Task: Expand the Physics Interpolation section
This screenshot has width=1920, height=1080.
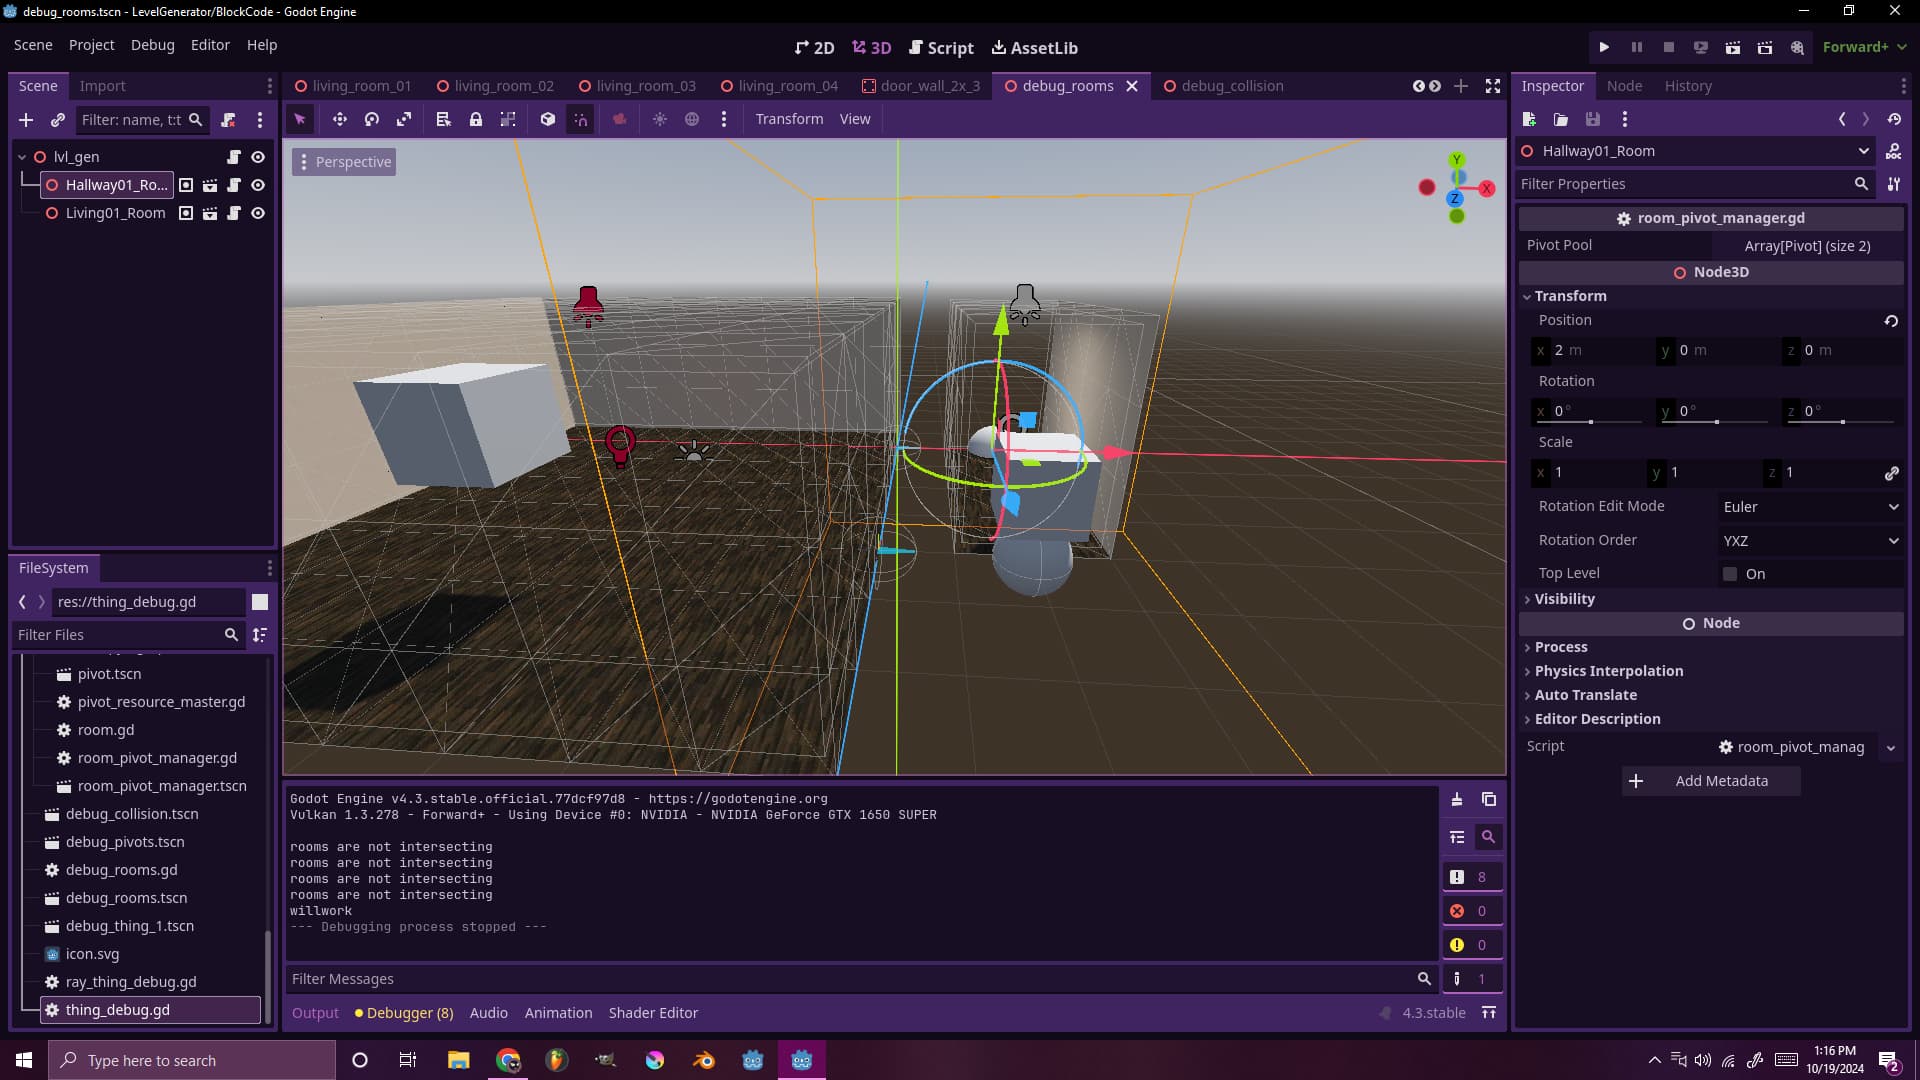Action: coord(1608,671)
